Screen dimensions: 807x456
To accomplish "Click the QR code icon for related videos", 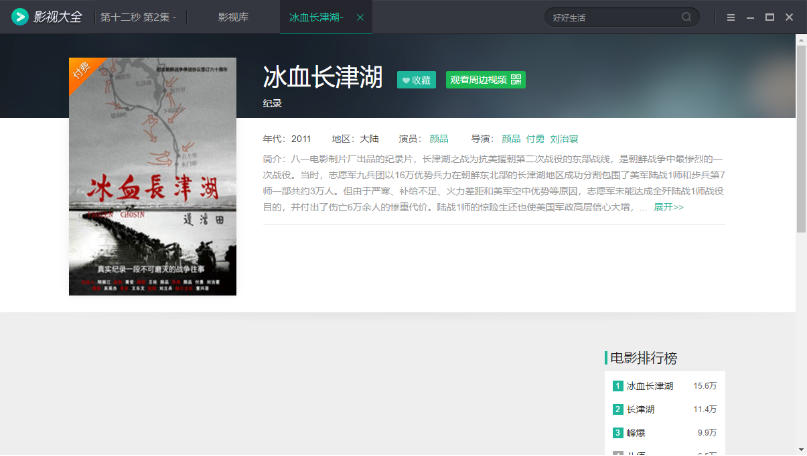I will point(517,80).
